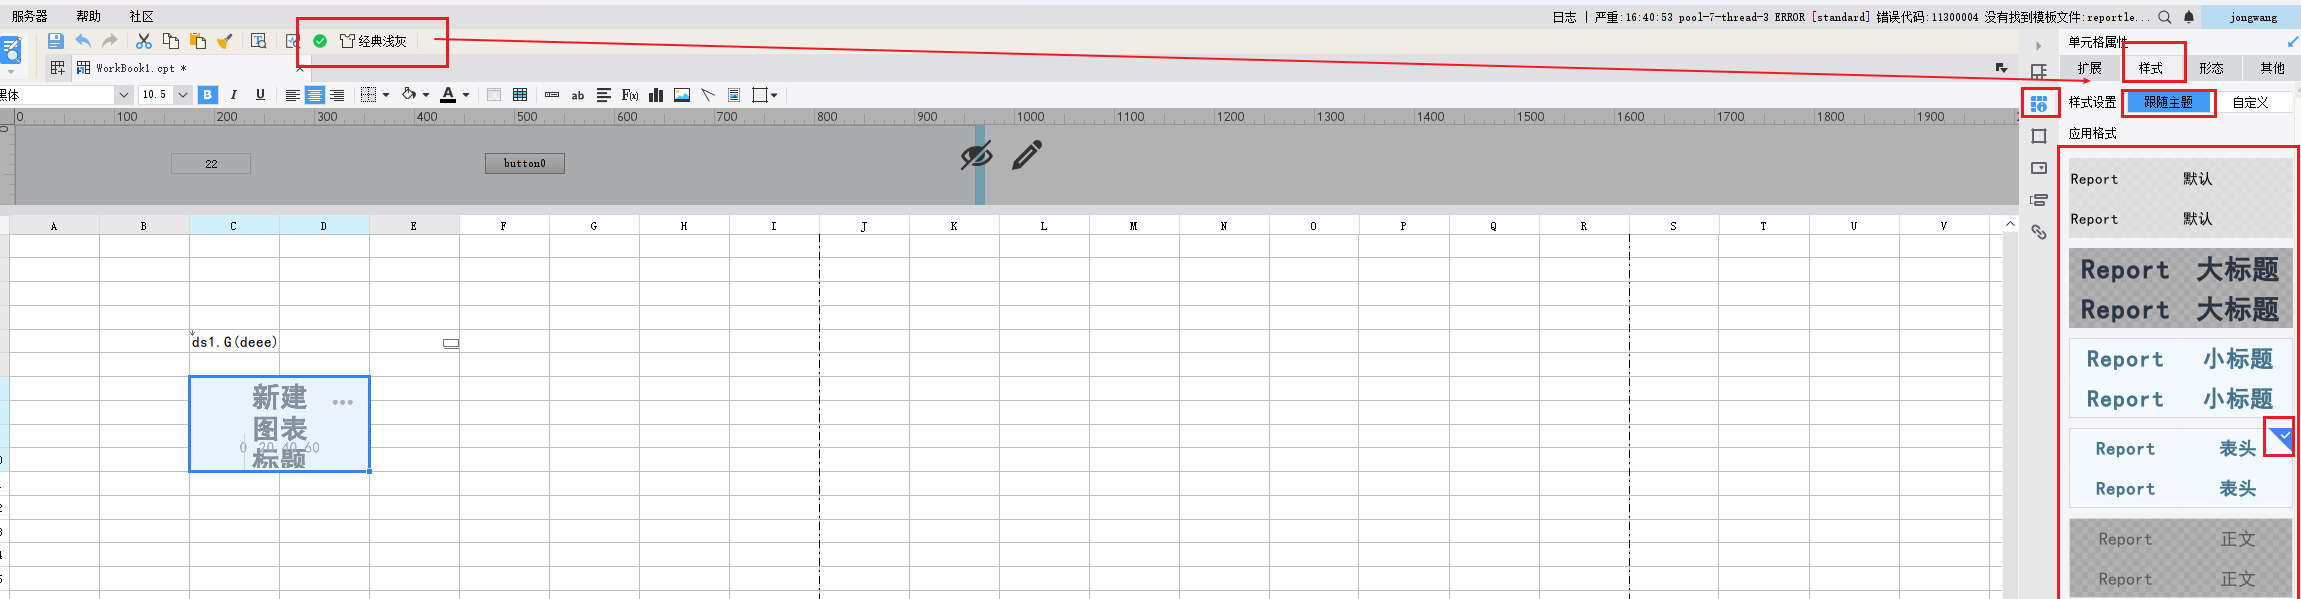The image size is (2301, 599).
Task: Insert sub-report icon
Action: click(x=734, y=95)
